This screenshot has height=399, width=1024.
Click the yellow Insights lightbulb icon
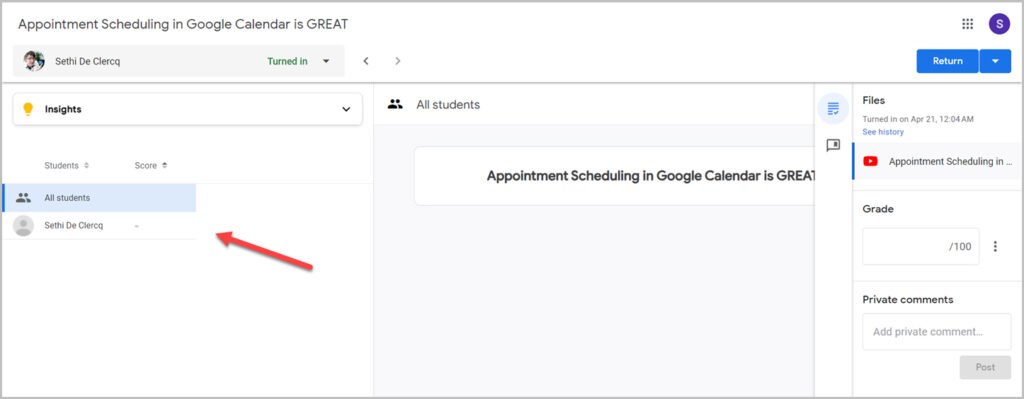(x=27, y=109)
